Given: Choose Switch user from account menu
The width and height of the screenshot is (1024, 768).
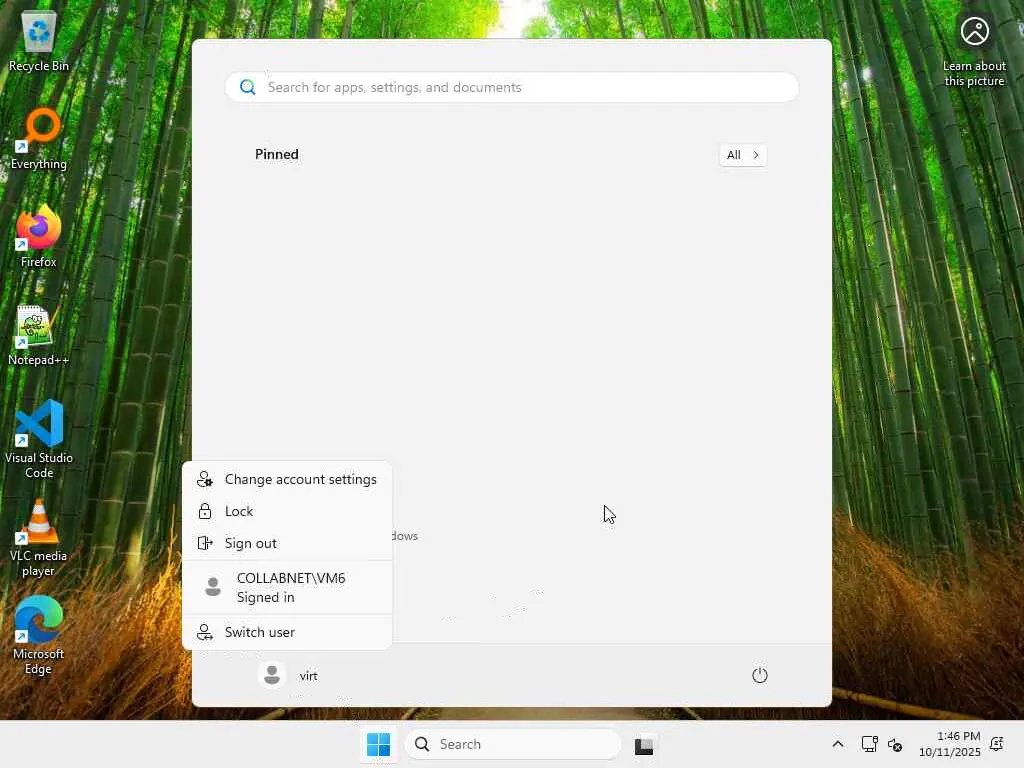Looking at the screenshot, I should (x=287, y=632).
